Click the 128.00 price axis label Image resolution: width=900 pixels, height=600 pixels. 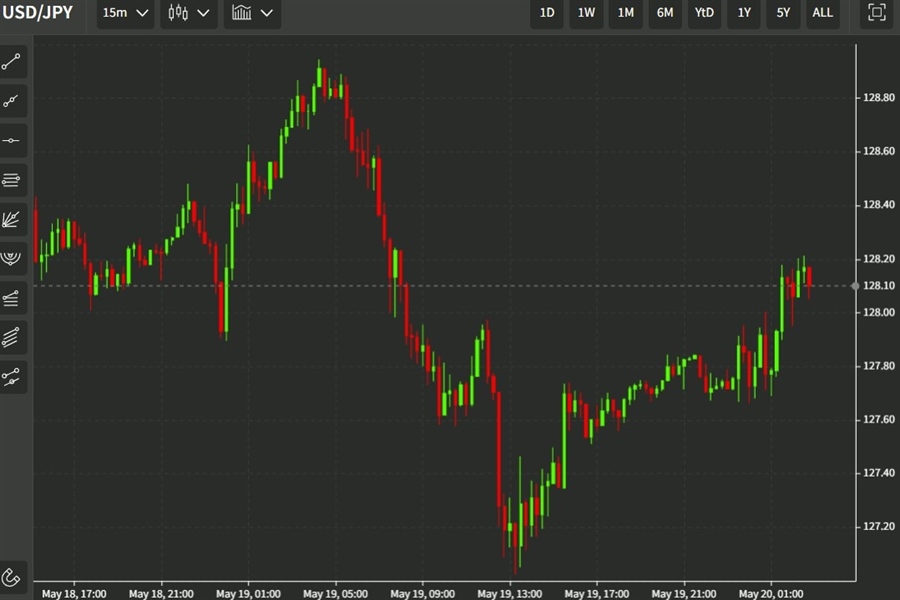(x=879, y=312)
